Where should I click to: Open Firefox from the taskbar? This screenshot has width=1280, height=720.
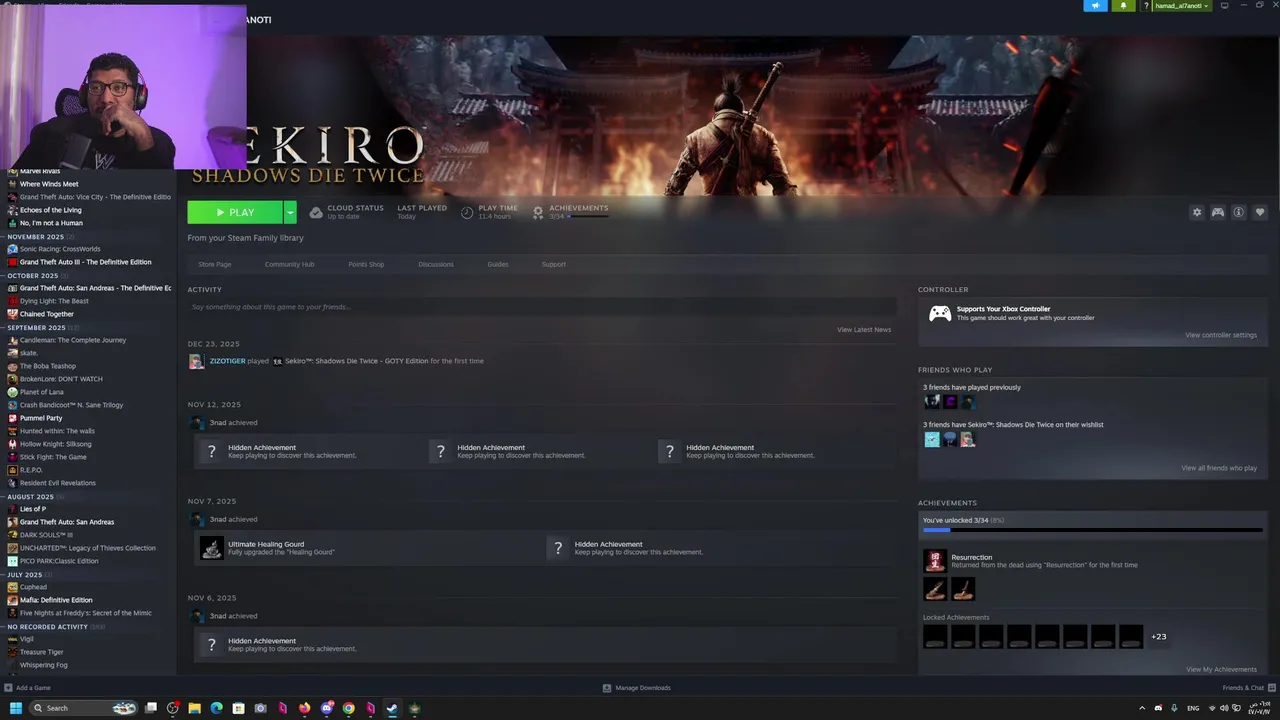click(305, 708)
